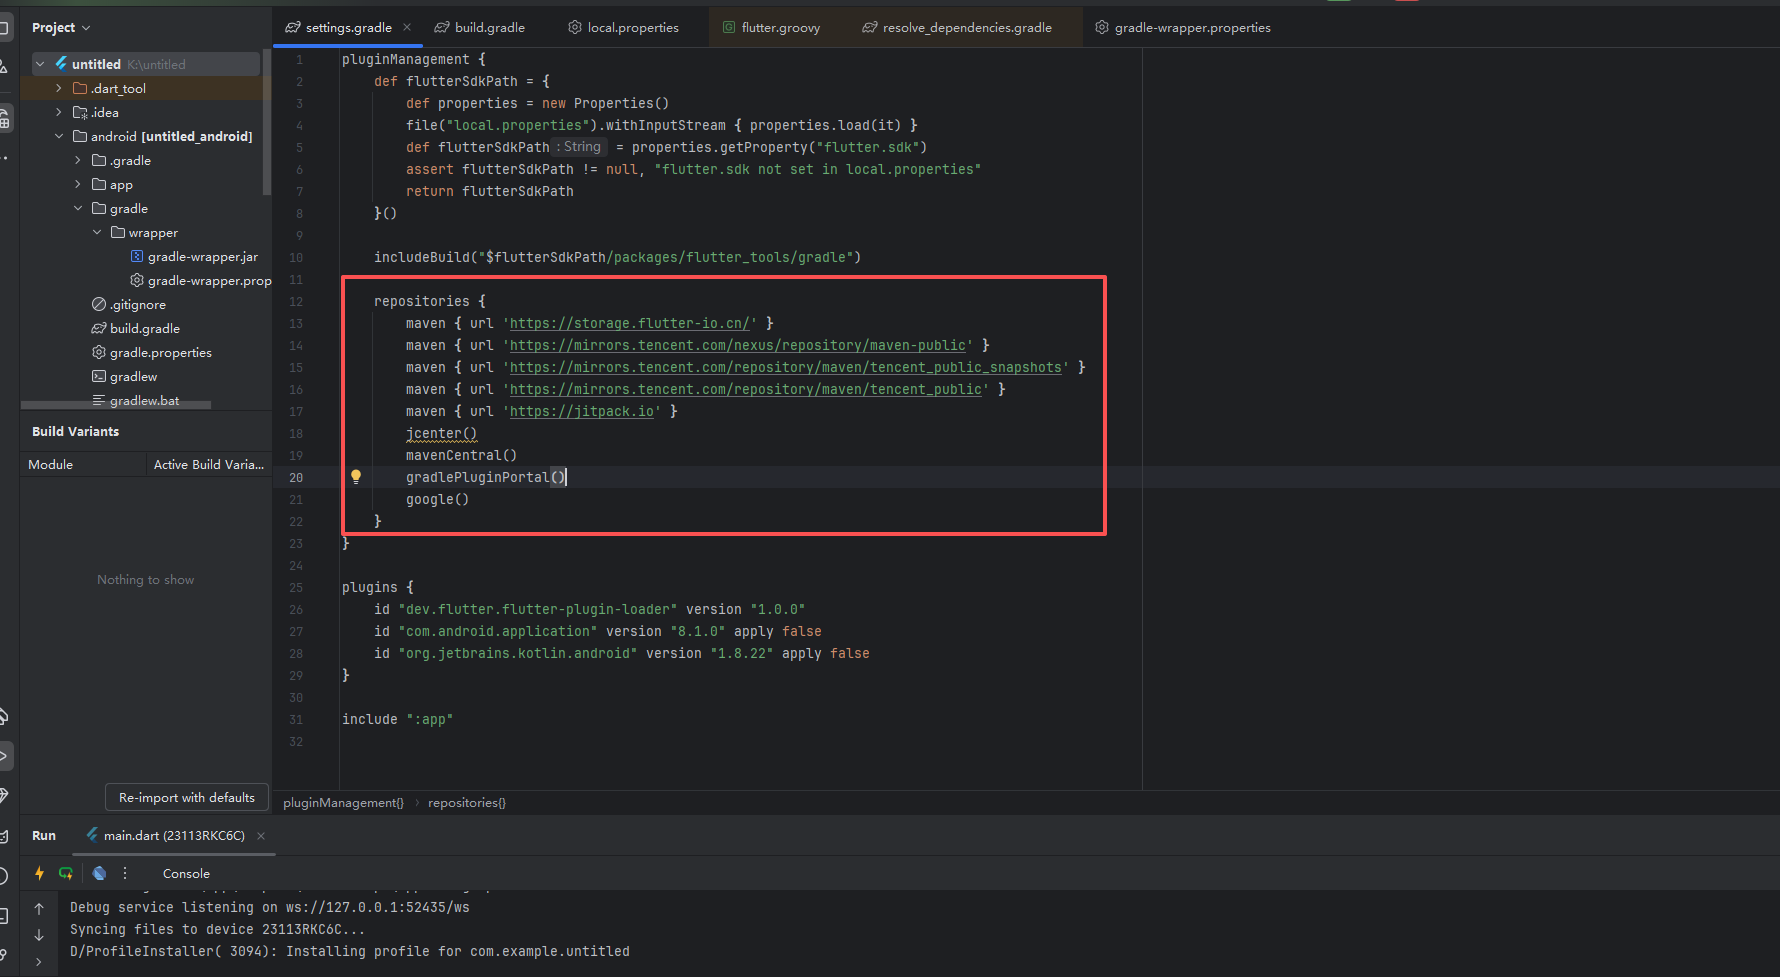Image resolution: width=1780 pixels, height=977 pixels.
Task: Click repositories{} in the breadcrumb bar
Action: pyautogui.click(x=465, y=802)
